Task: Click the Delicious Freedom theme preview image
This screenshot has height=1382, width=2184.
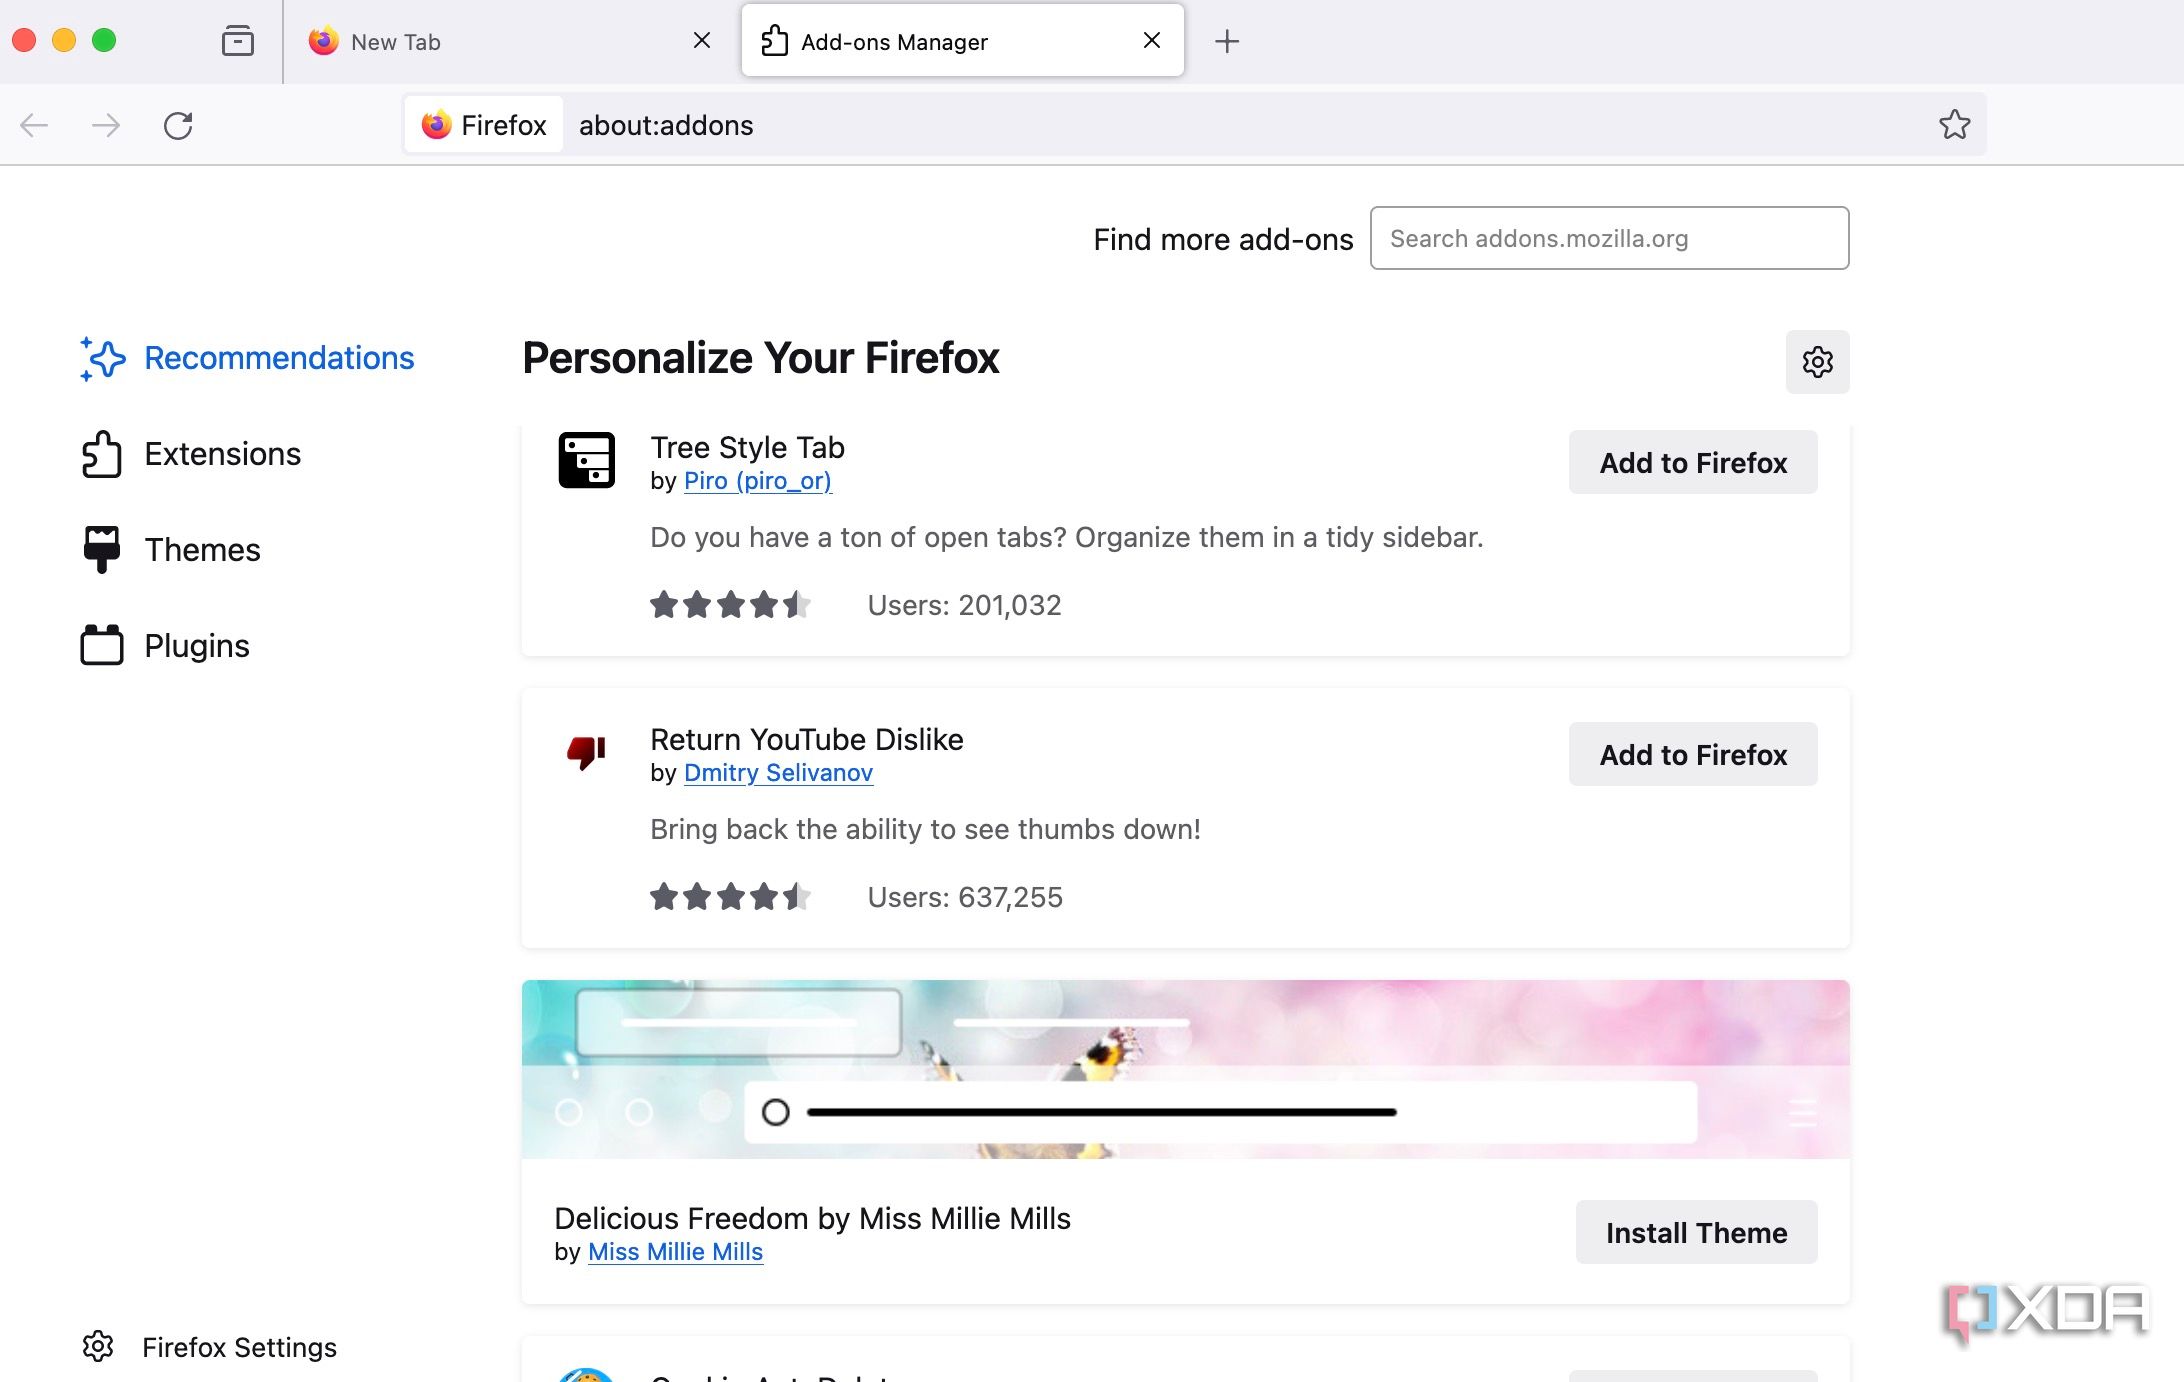Action: coord(1185,1069)
